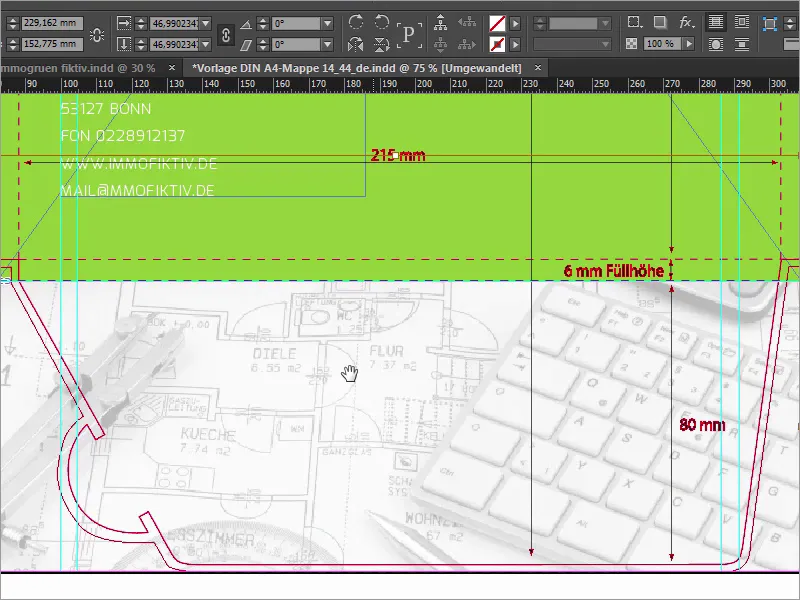Screen dimensions: 800x600
Task: Click the auto-fit frame icon
Action: [x=769, y=23]
